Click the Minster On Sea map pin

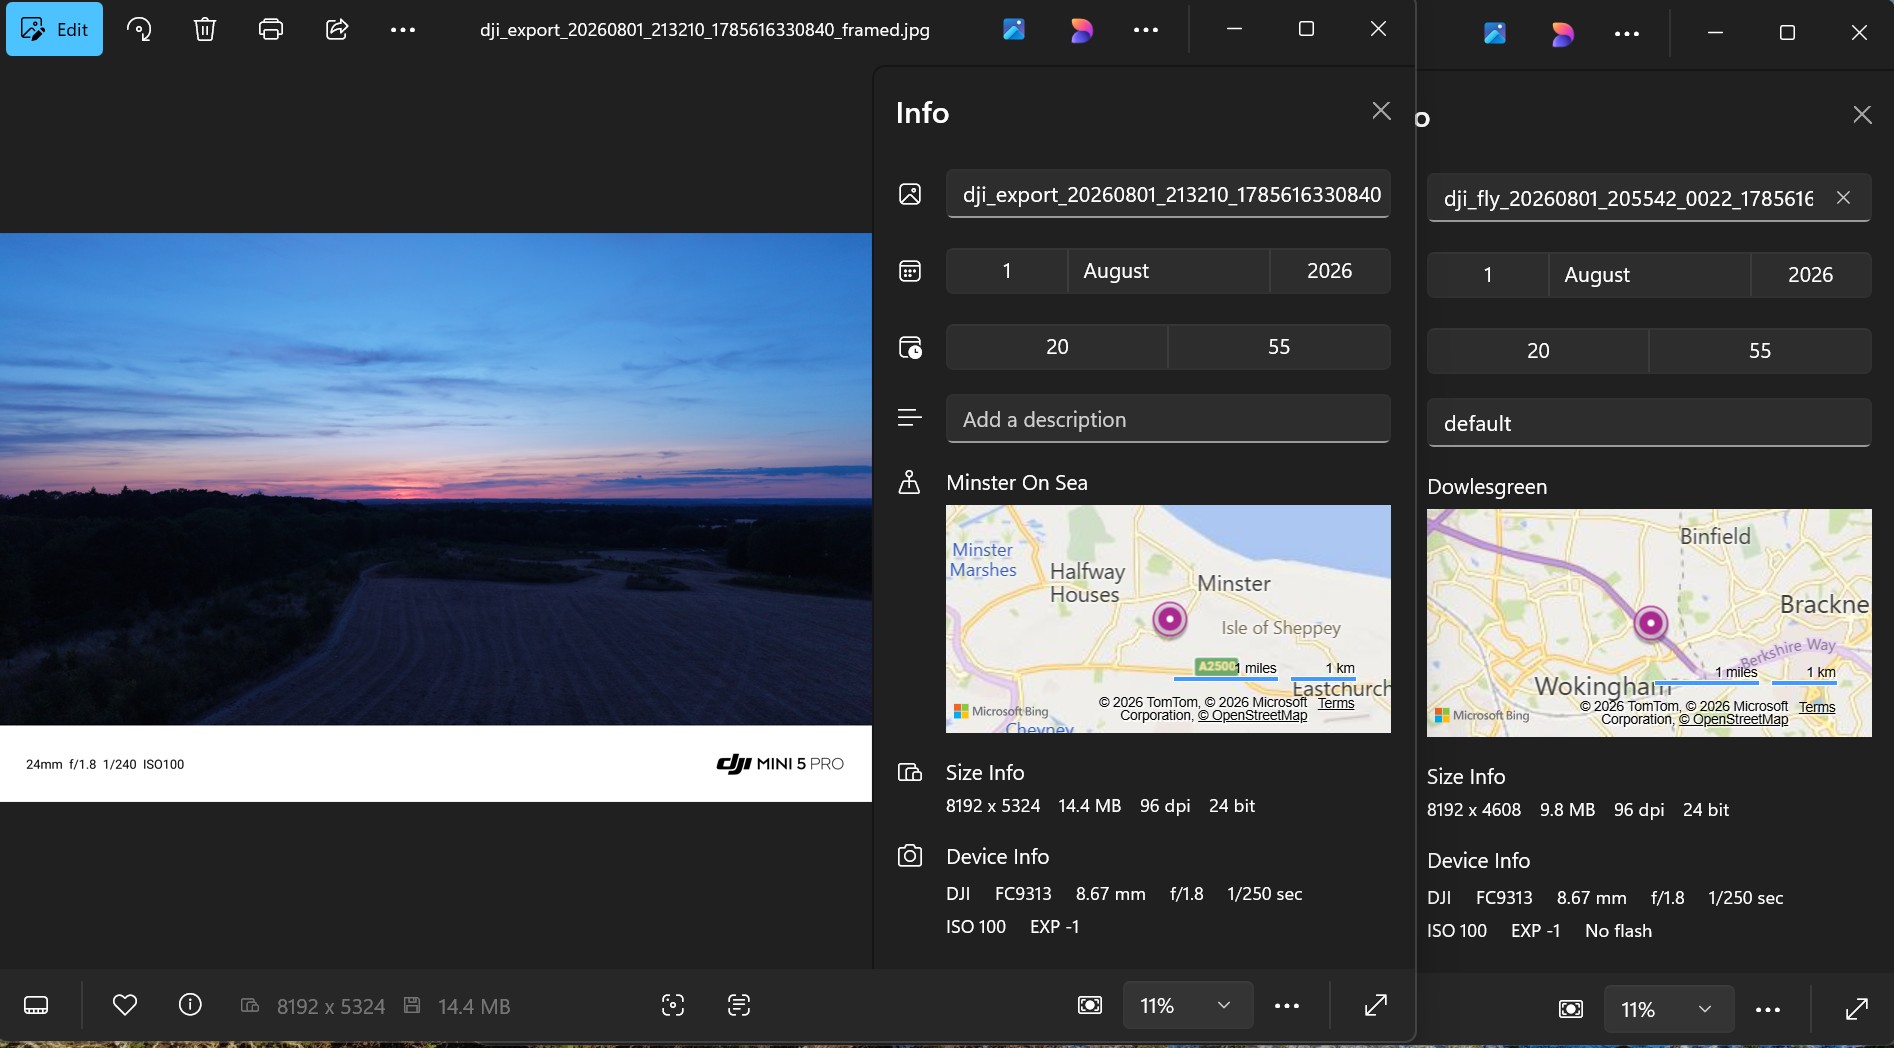[x=1169, y=619]
